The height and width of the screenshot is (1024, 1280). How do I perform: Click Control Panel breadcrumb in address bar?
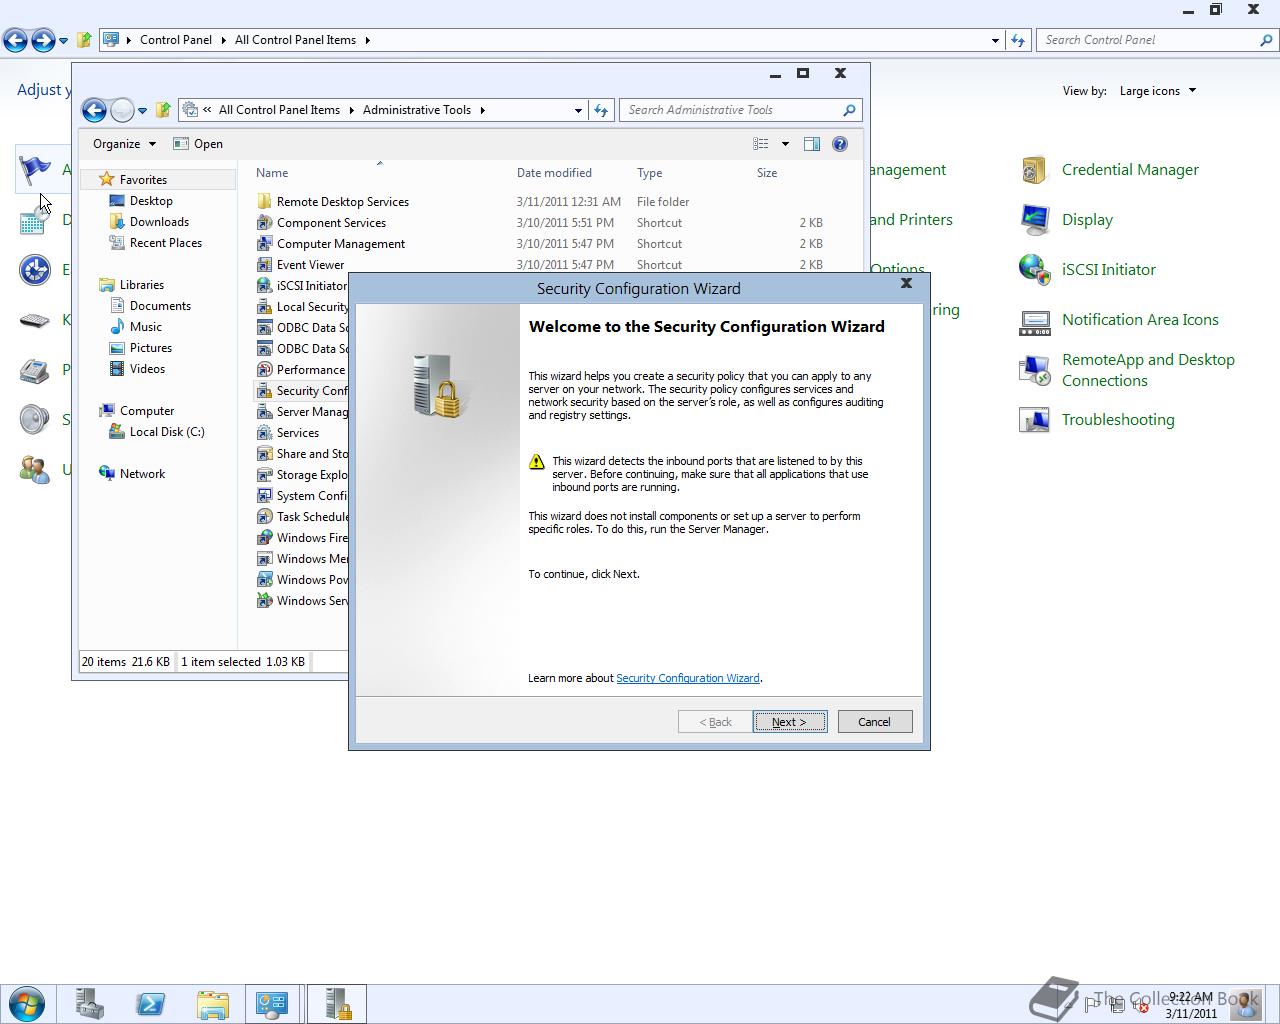tap(175, 40)
